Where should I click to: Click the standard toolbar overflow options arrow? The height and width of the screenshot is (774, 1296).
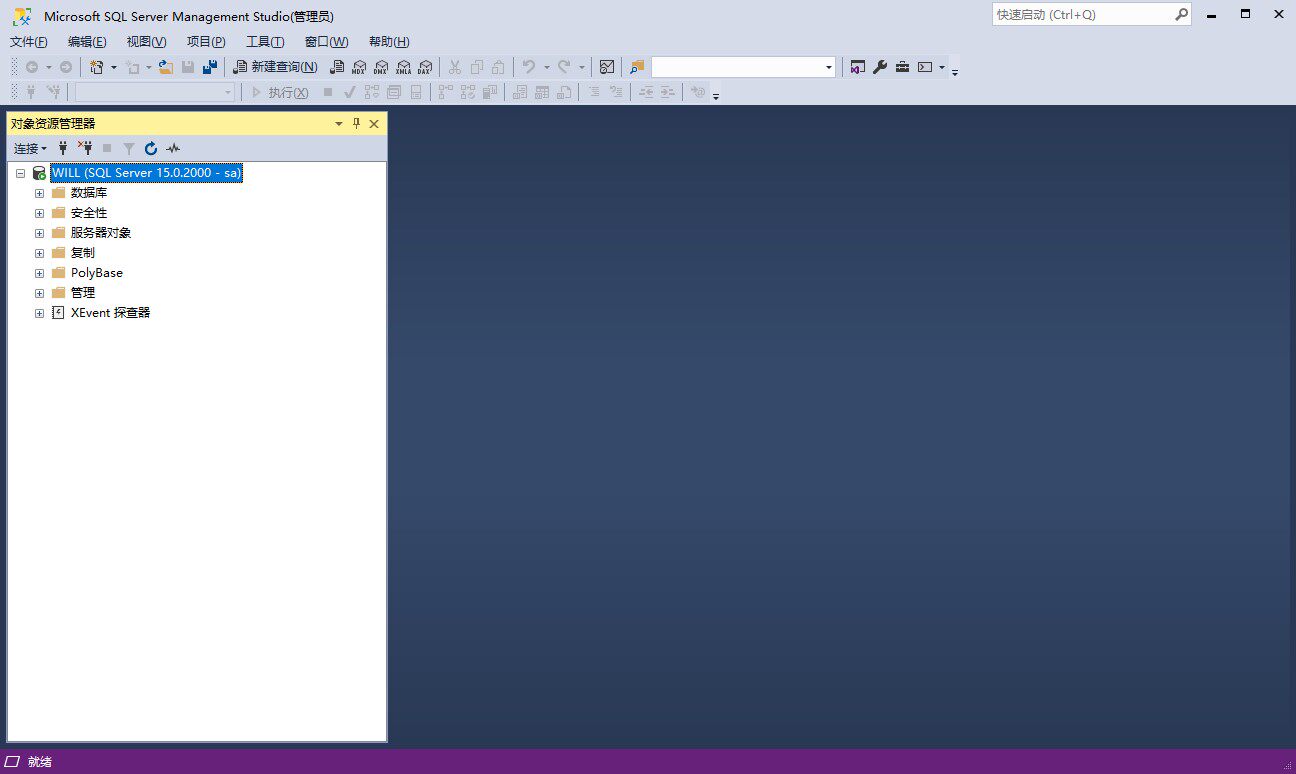coord(955,71)
